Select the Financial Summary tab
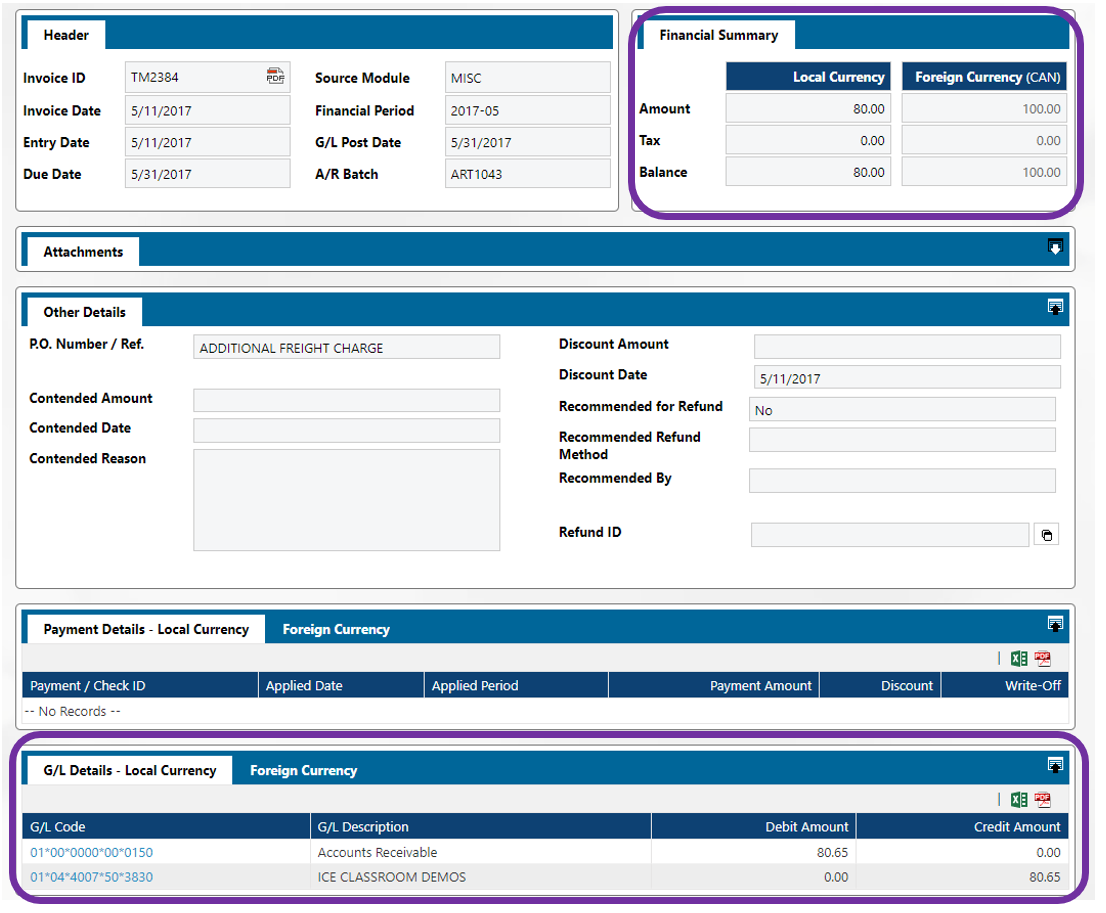 (x=718, y=35)
